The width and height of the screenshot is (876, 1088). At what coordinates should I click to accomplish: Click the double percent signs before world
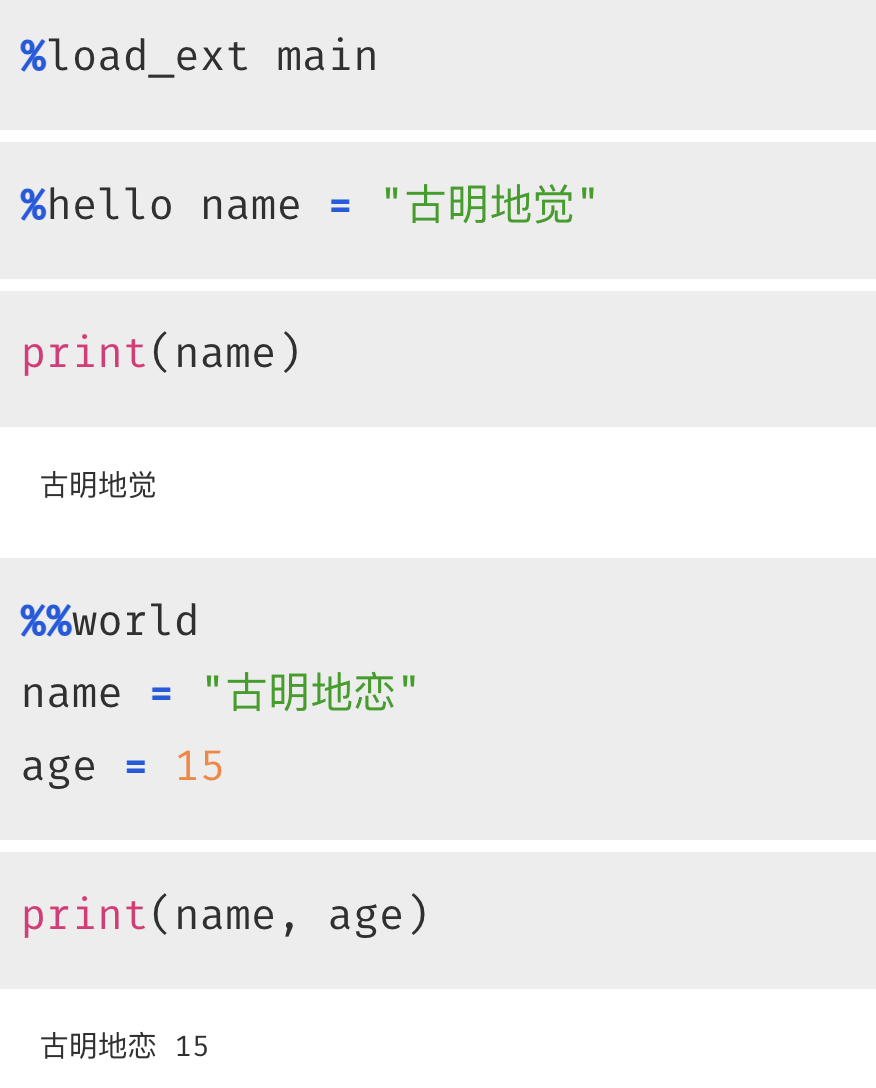click(47, 620)
